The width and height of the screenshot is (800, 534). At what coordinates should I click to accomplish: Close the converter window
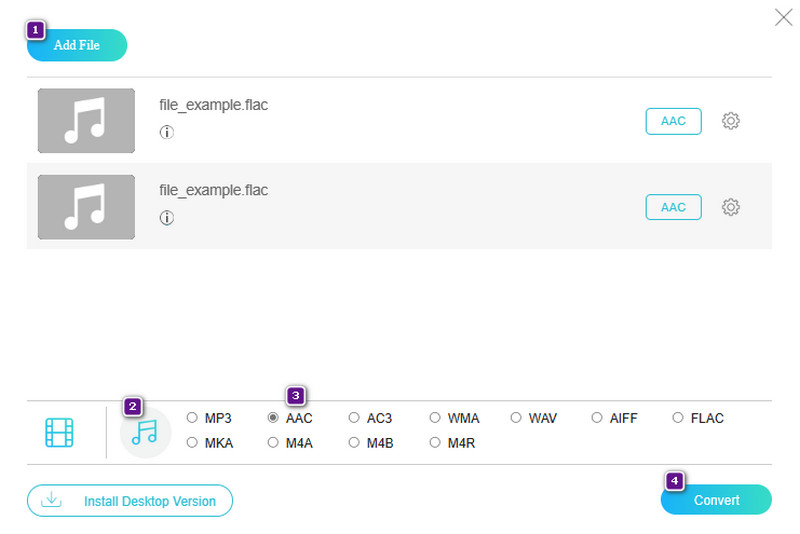pos(784,16)
